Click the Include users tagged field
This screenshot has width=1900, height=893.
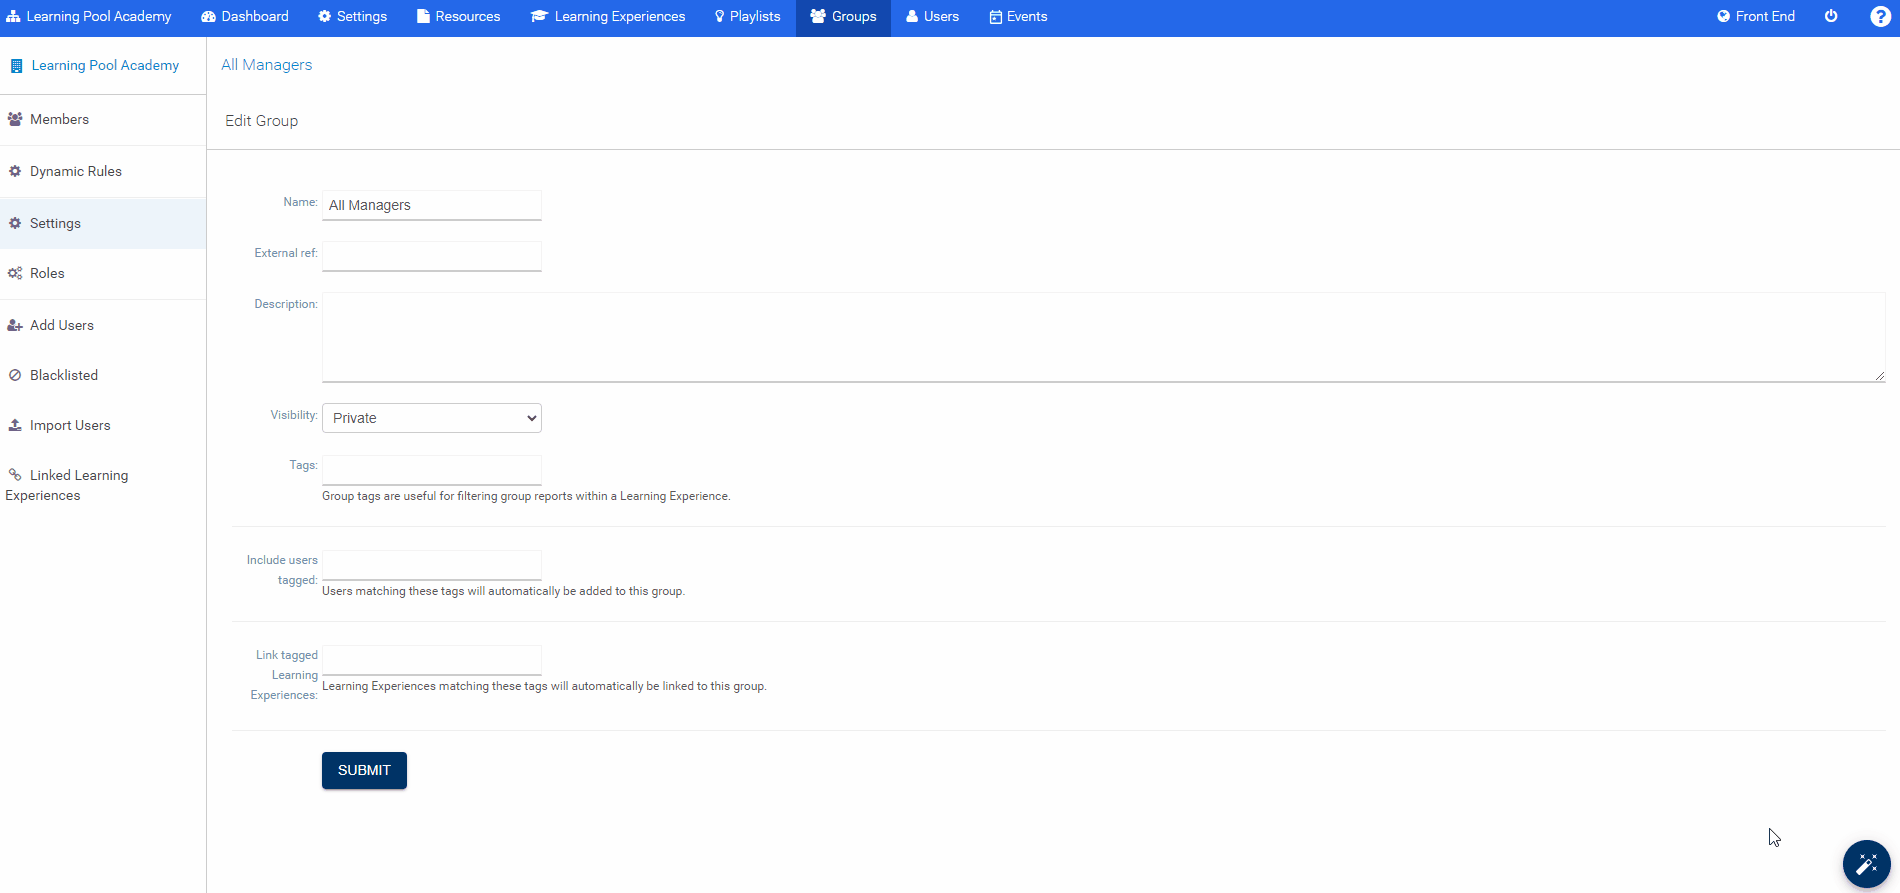[431, 565]
